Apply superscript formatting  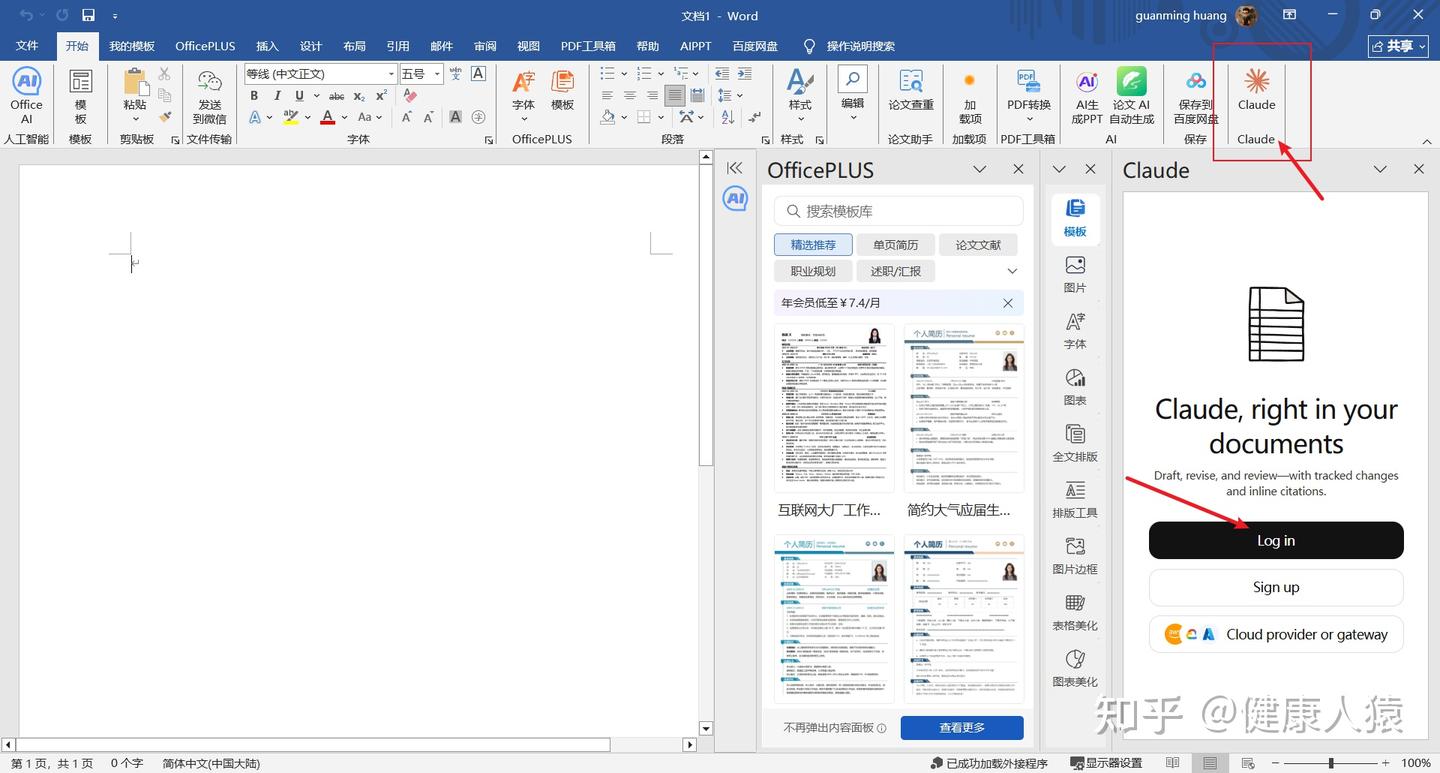382,96
